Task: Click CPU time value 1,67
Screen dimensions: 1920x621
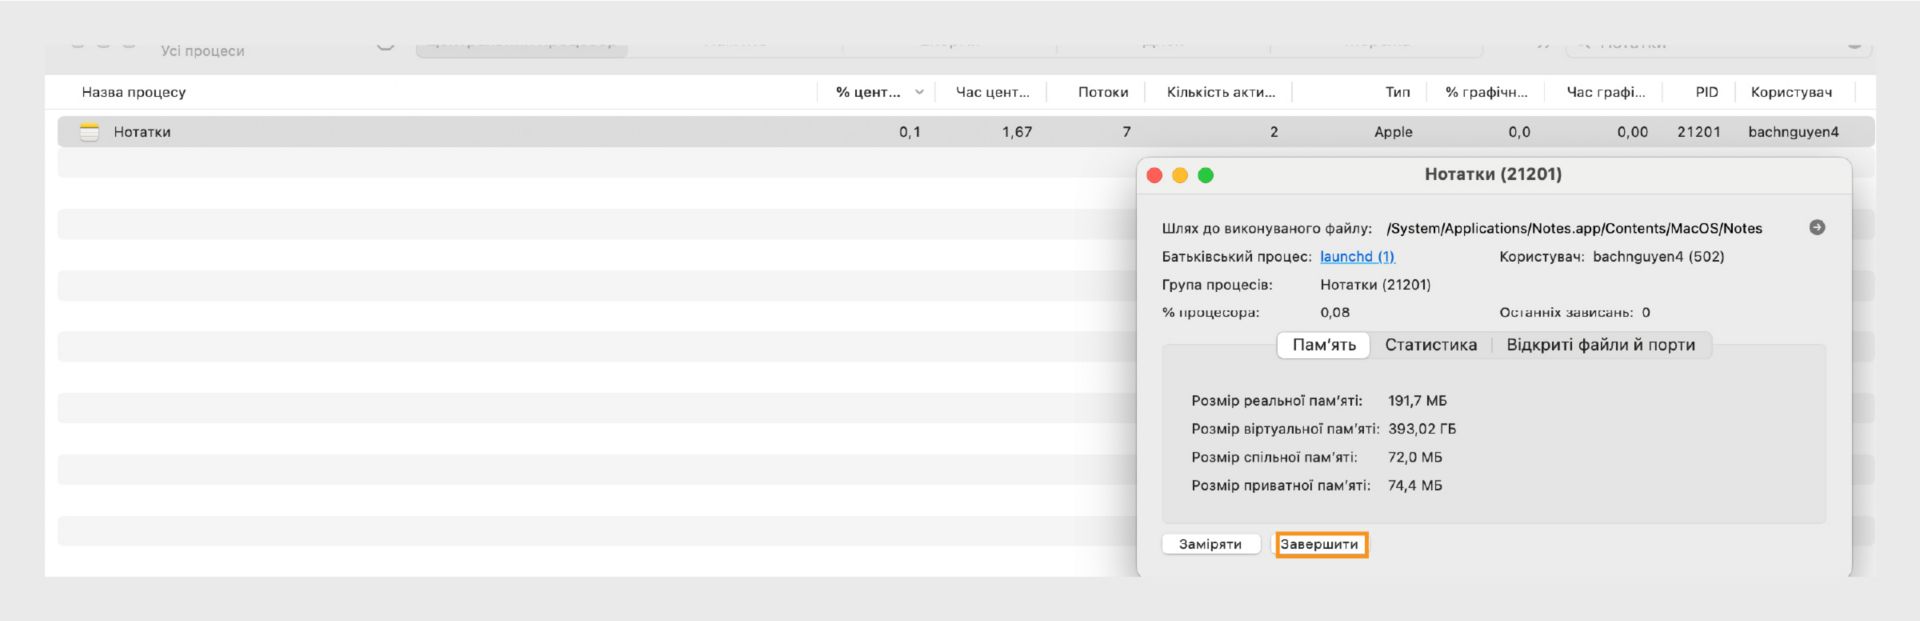Action: 1017,132
